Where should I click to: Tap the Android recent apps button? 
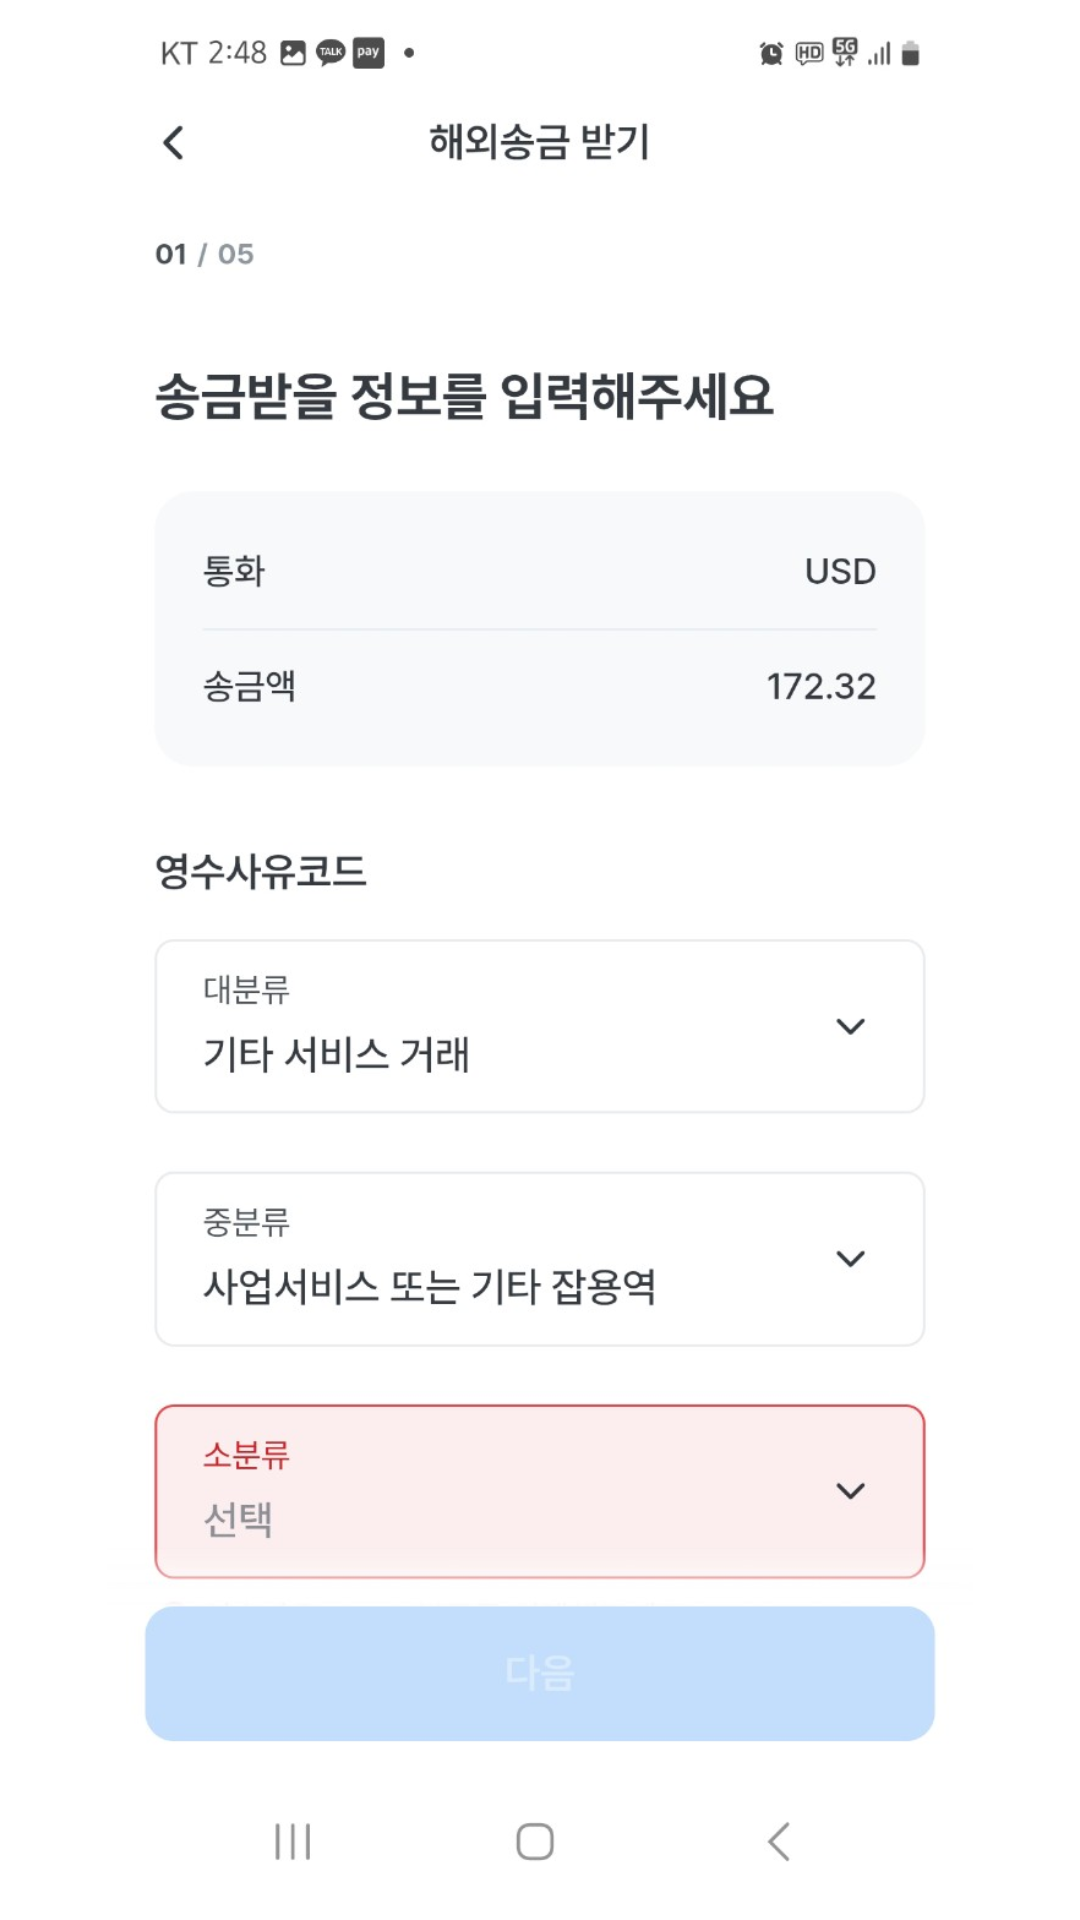[293, 1841]
